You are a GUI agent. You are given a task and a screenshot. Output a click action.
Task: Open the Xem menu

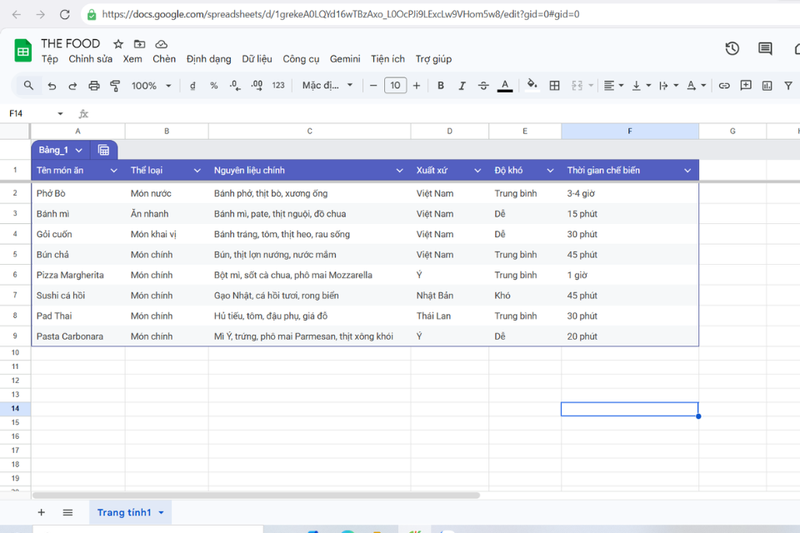tap(132, 59)
